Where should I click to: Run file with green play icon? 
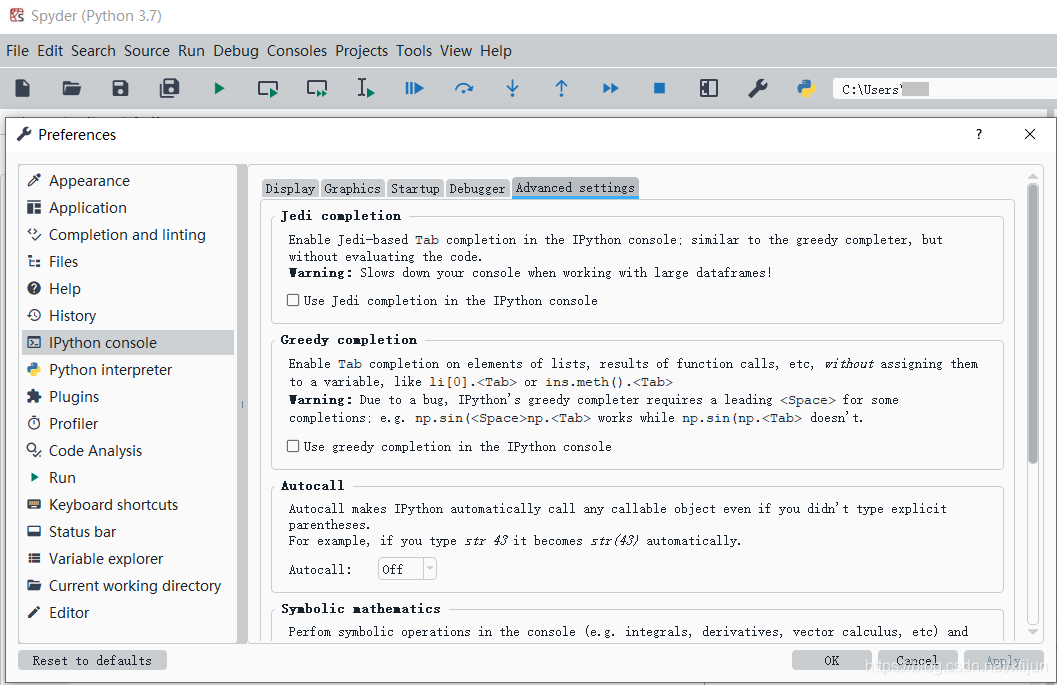point(219,88)
